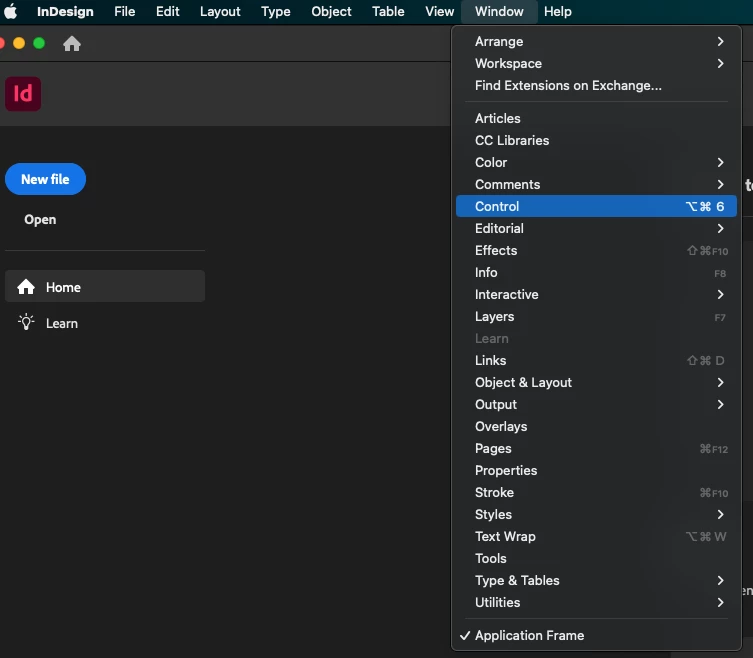Expand the Interactive submenu
The image size is (753, 658).
pos(596,294)
